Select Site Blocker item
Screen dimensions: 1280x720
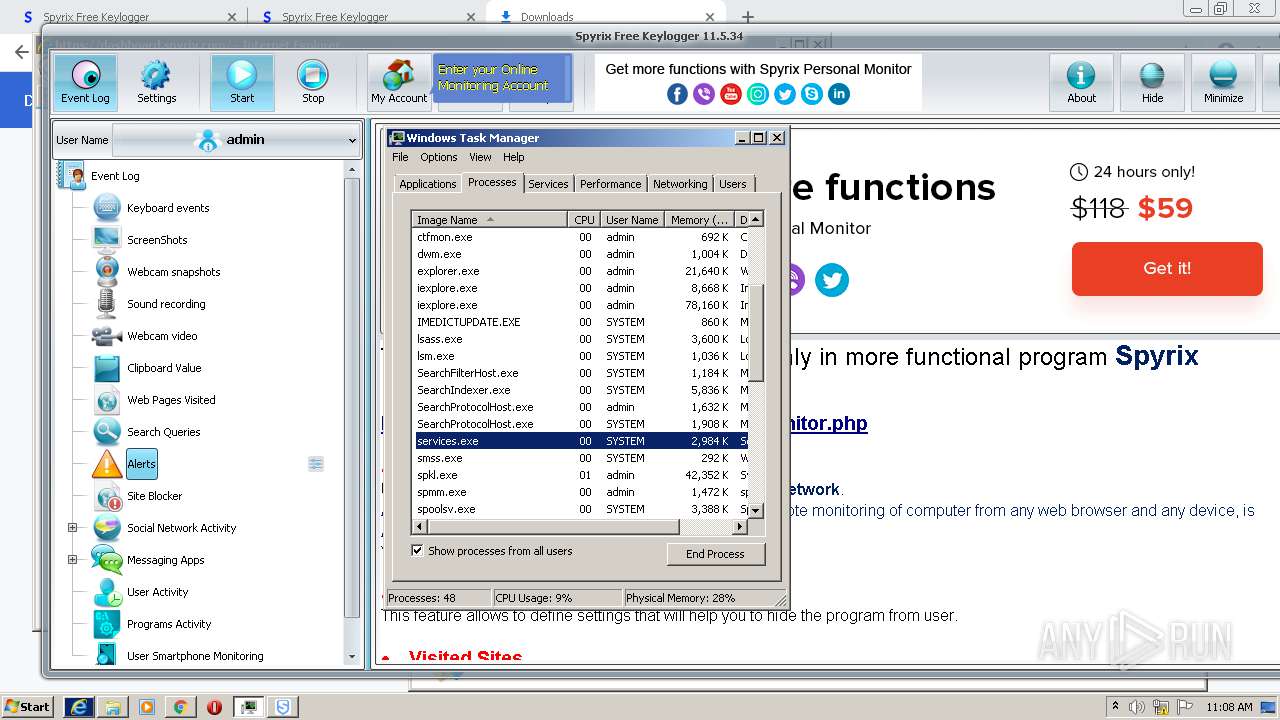coord(154,496)
